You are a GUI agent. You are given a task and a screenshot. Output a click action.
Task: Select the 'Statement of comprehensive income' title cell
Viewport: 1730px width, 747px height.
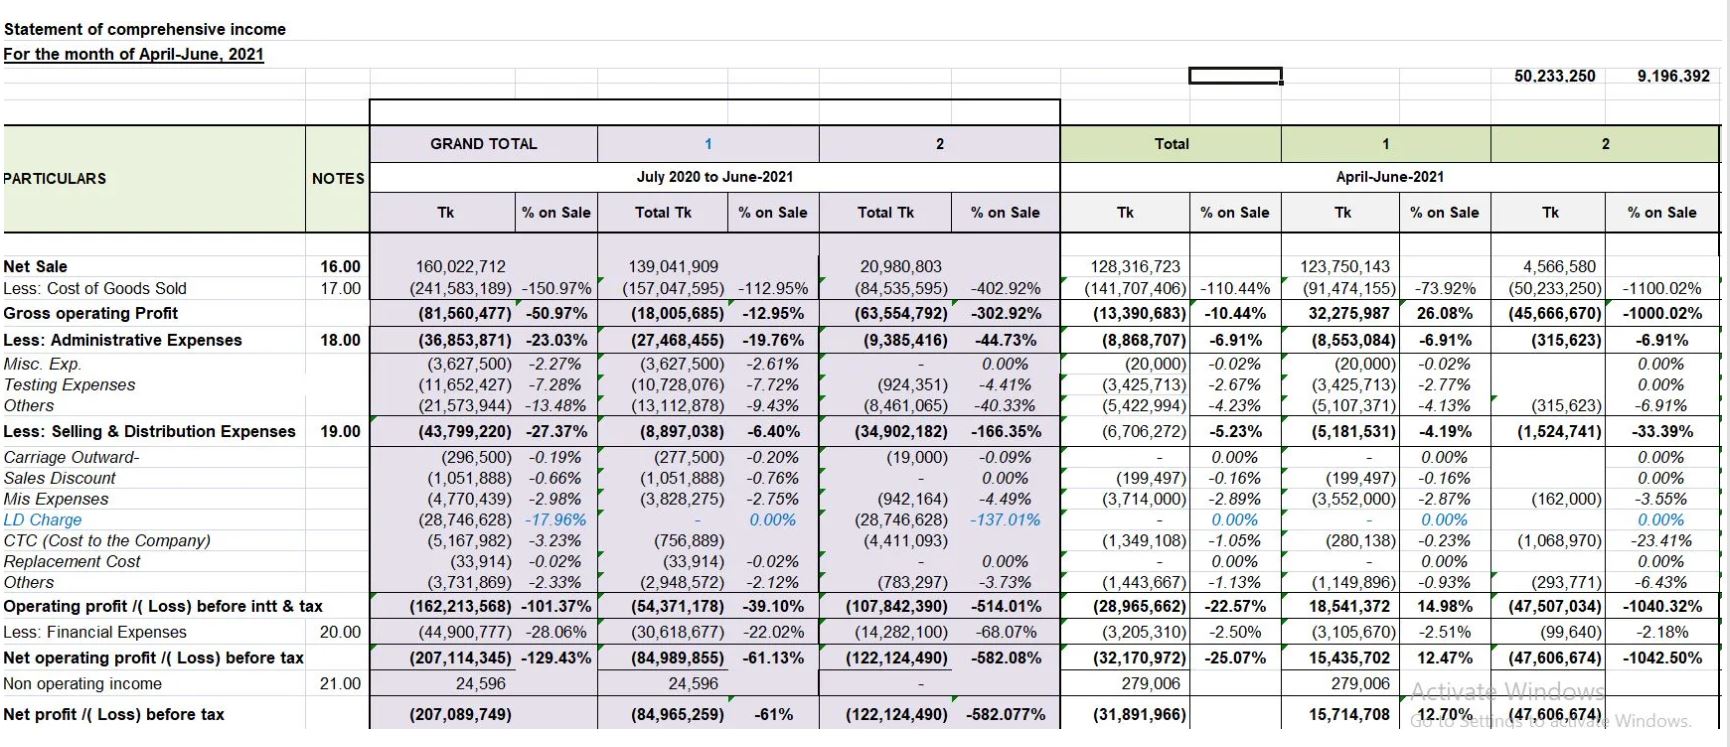pyautogui.click(x=144, y=29)
